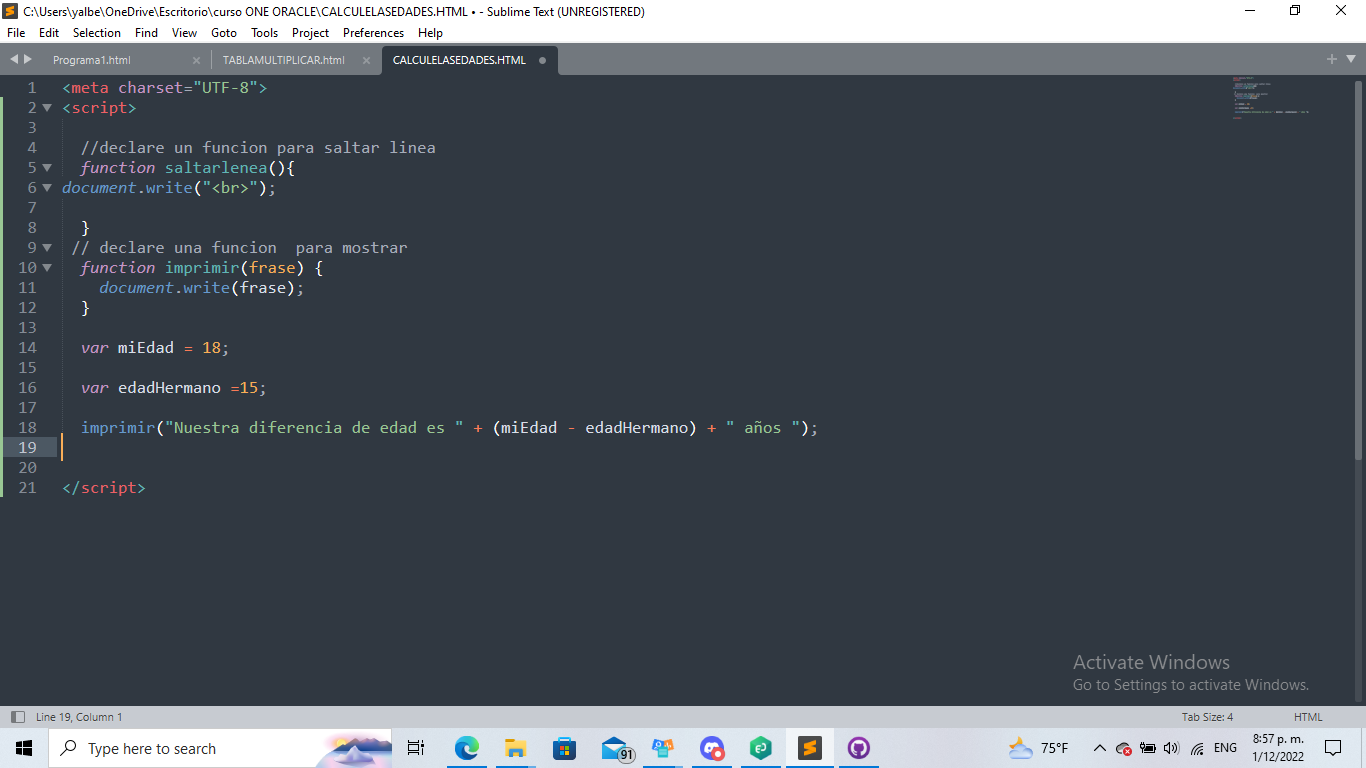The height and width of the screenshot is (768, 1366).
Task: Fold the imprimir function at line 10
Action: pos(47,268)
